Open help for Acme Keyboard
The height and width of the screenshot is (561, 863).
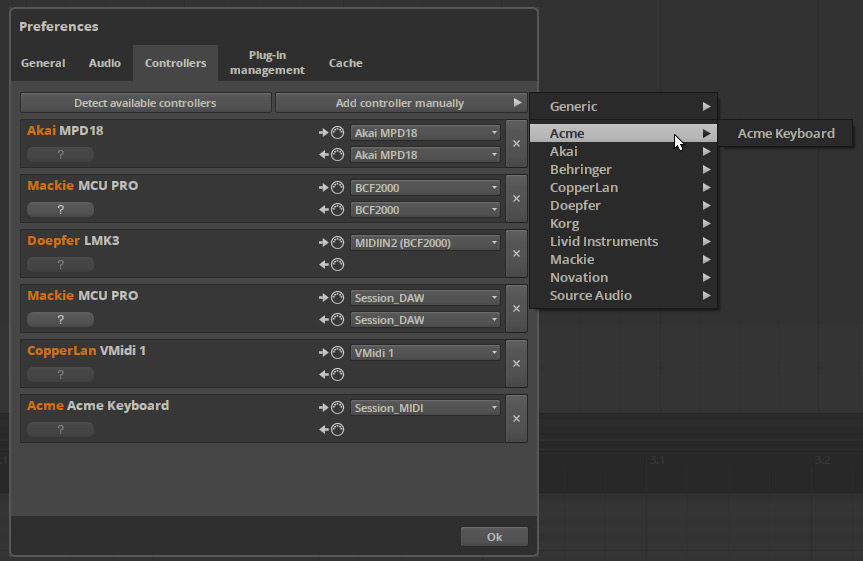click(x=61, y=430)
